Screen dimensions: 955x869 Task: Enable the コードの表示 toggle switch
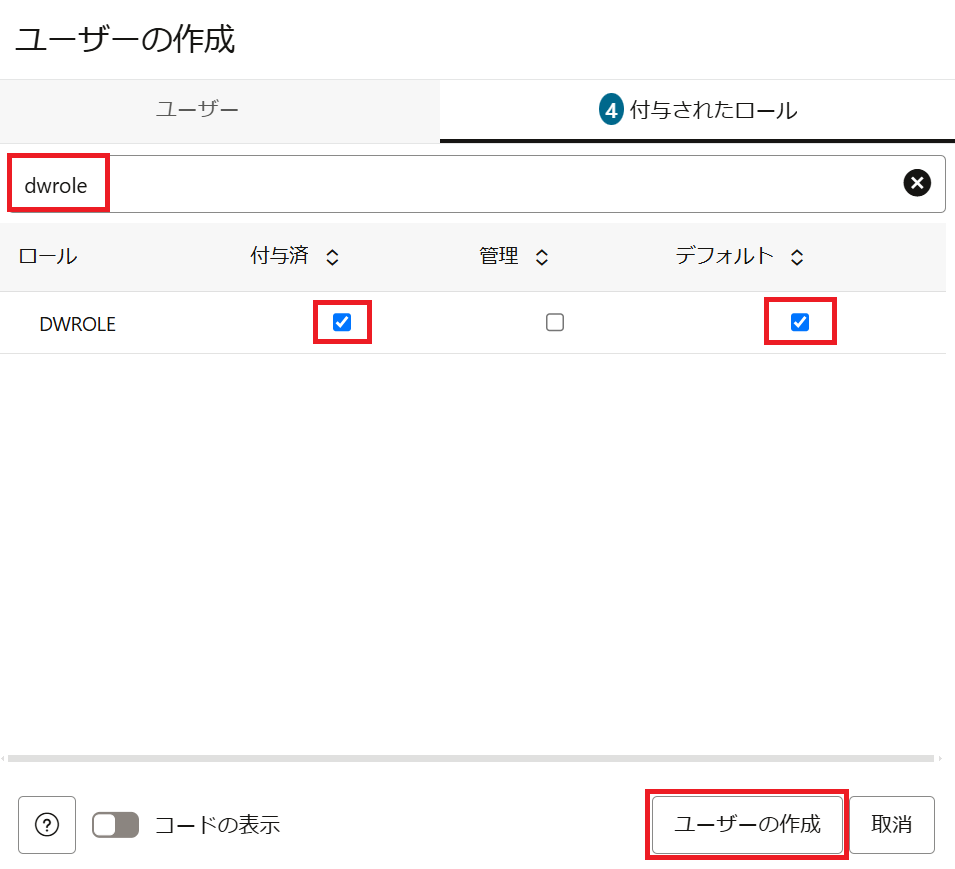coord(116,824)
